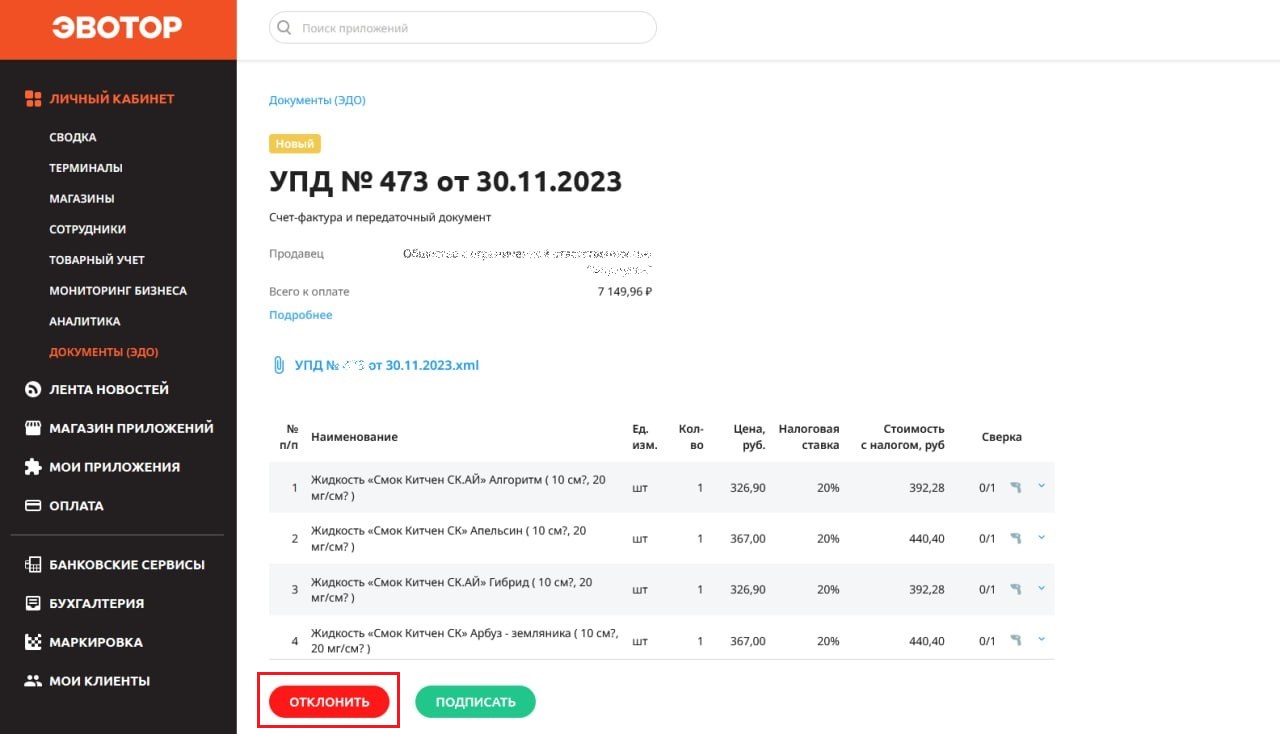Go to Мои приложения
Image resolution: width=1280 pixels, height=734 pixels.
point(115,467)
